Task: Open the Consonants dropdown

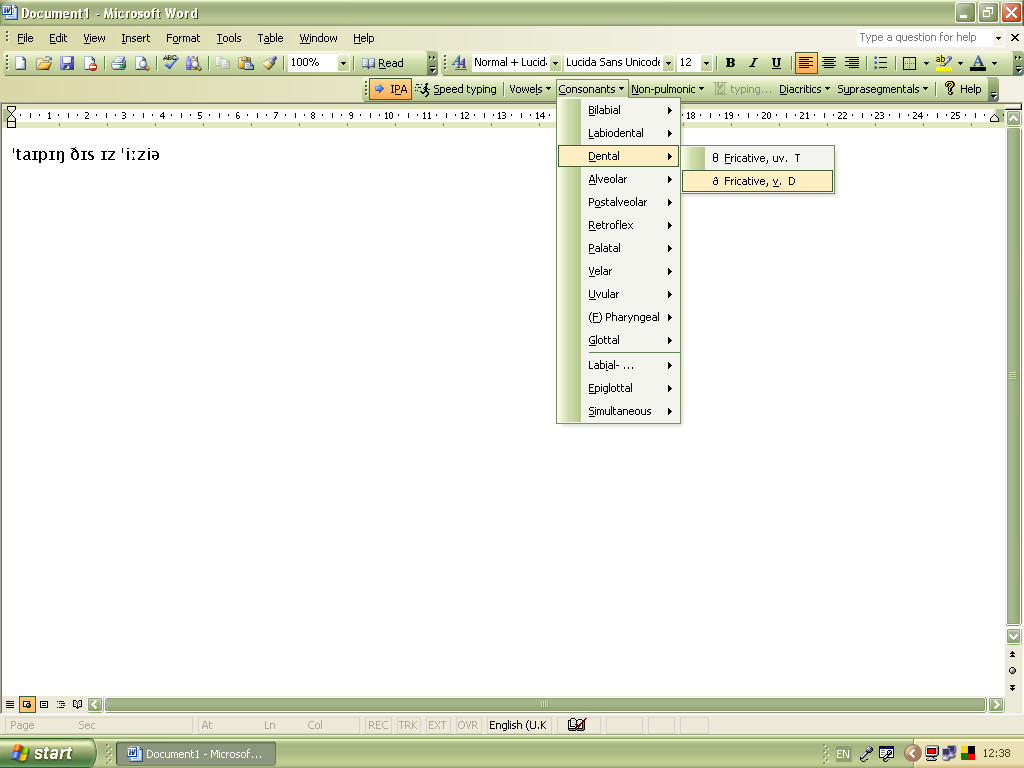Action: [x=591, y=88]
